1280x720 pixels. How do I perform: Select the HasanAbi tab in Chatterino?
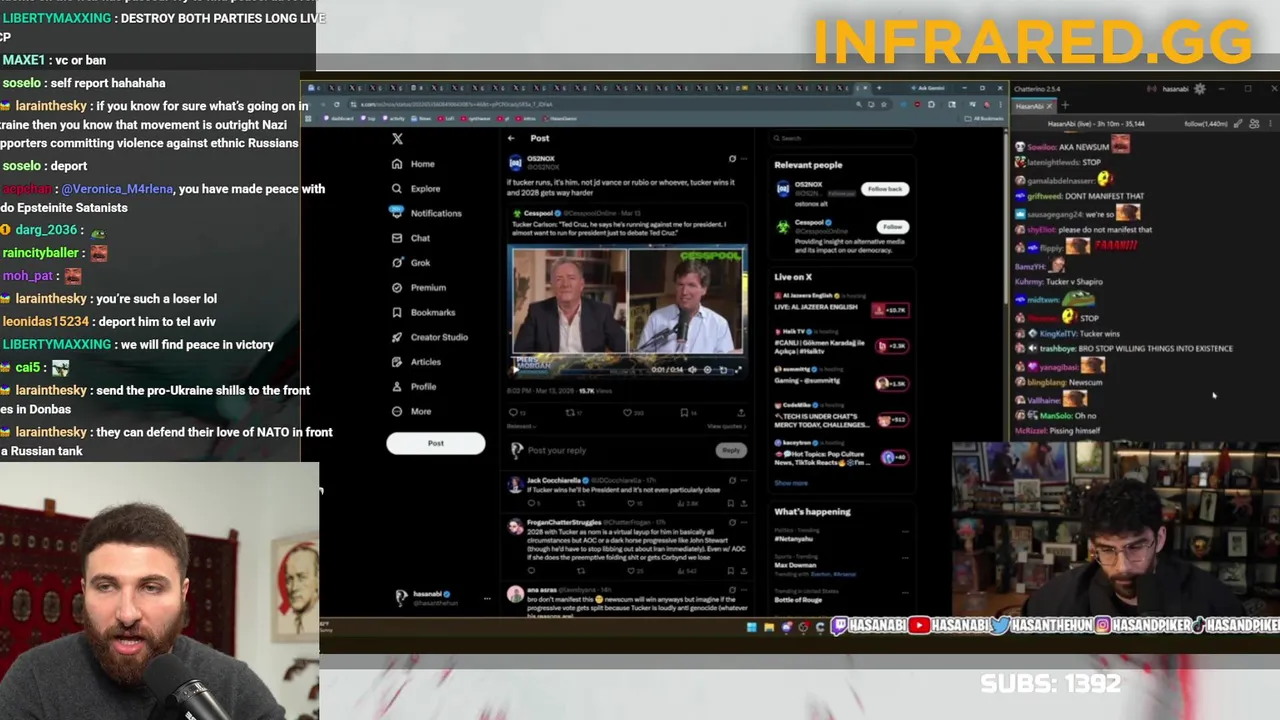point(1036,105)
